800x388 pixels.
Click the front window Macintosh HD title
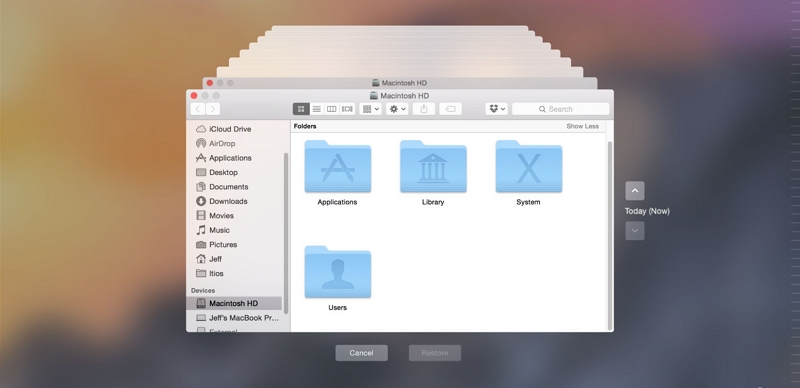[x=399, y=95]
